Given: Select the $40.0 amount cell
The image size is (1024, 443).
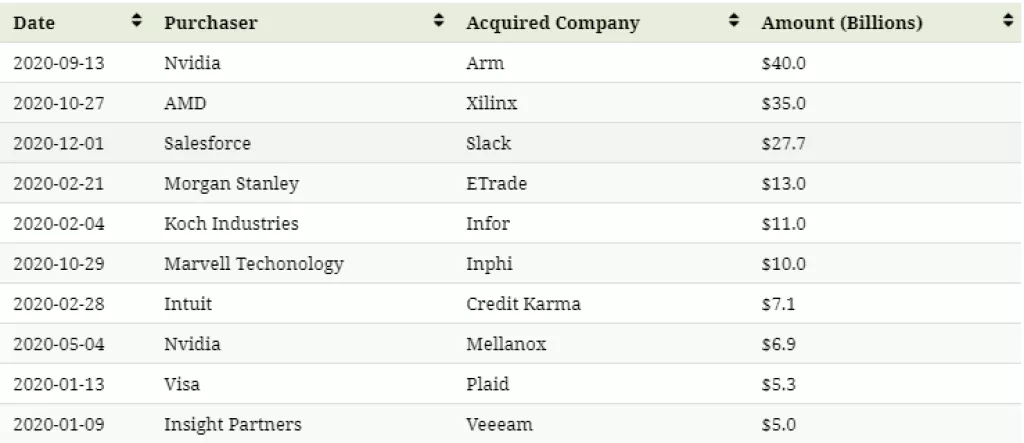Looking at the screenshot, I should point(783,63).
